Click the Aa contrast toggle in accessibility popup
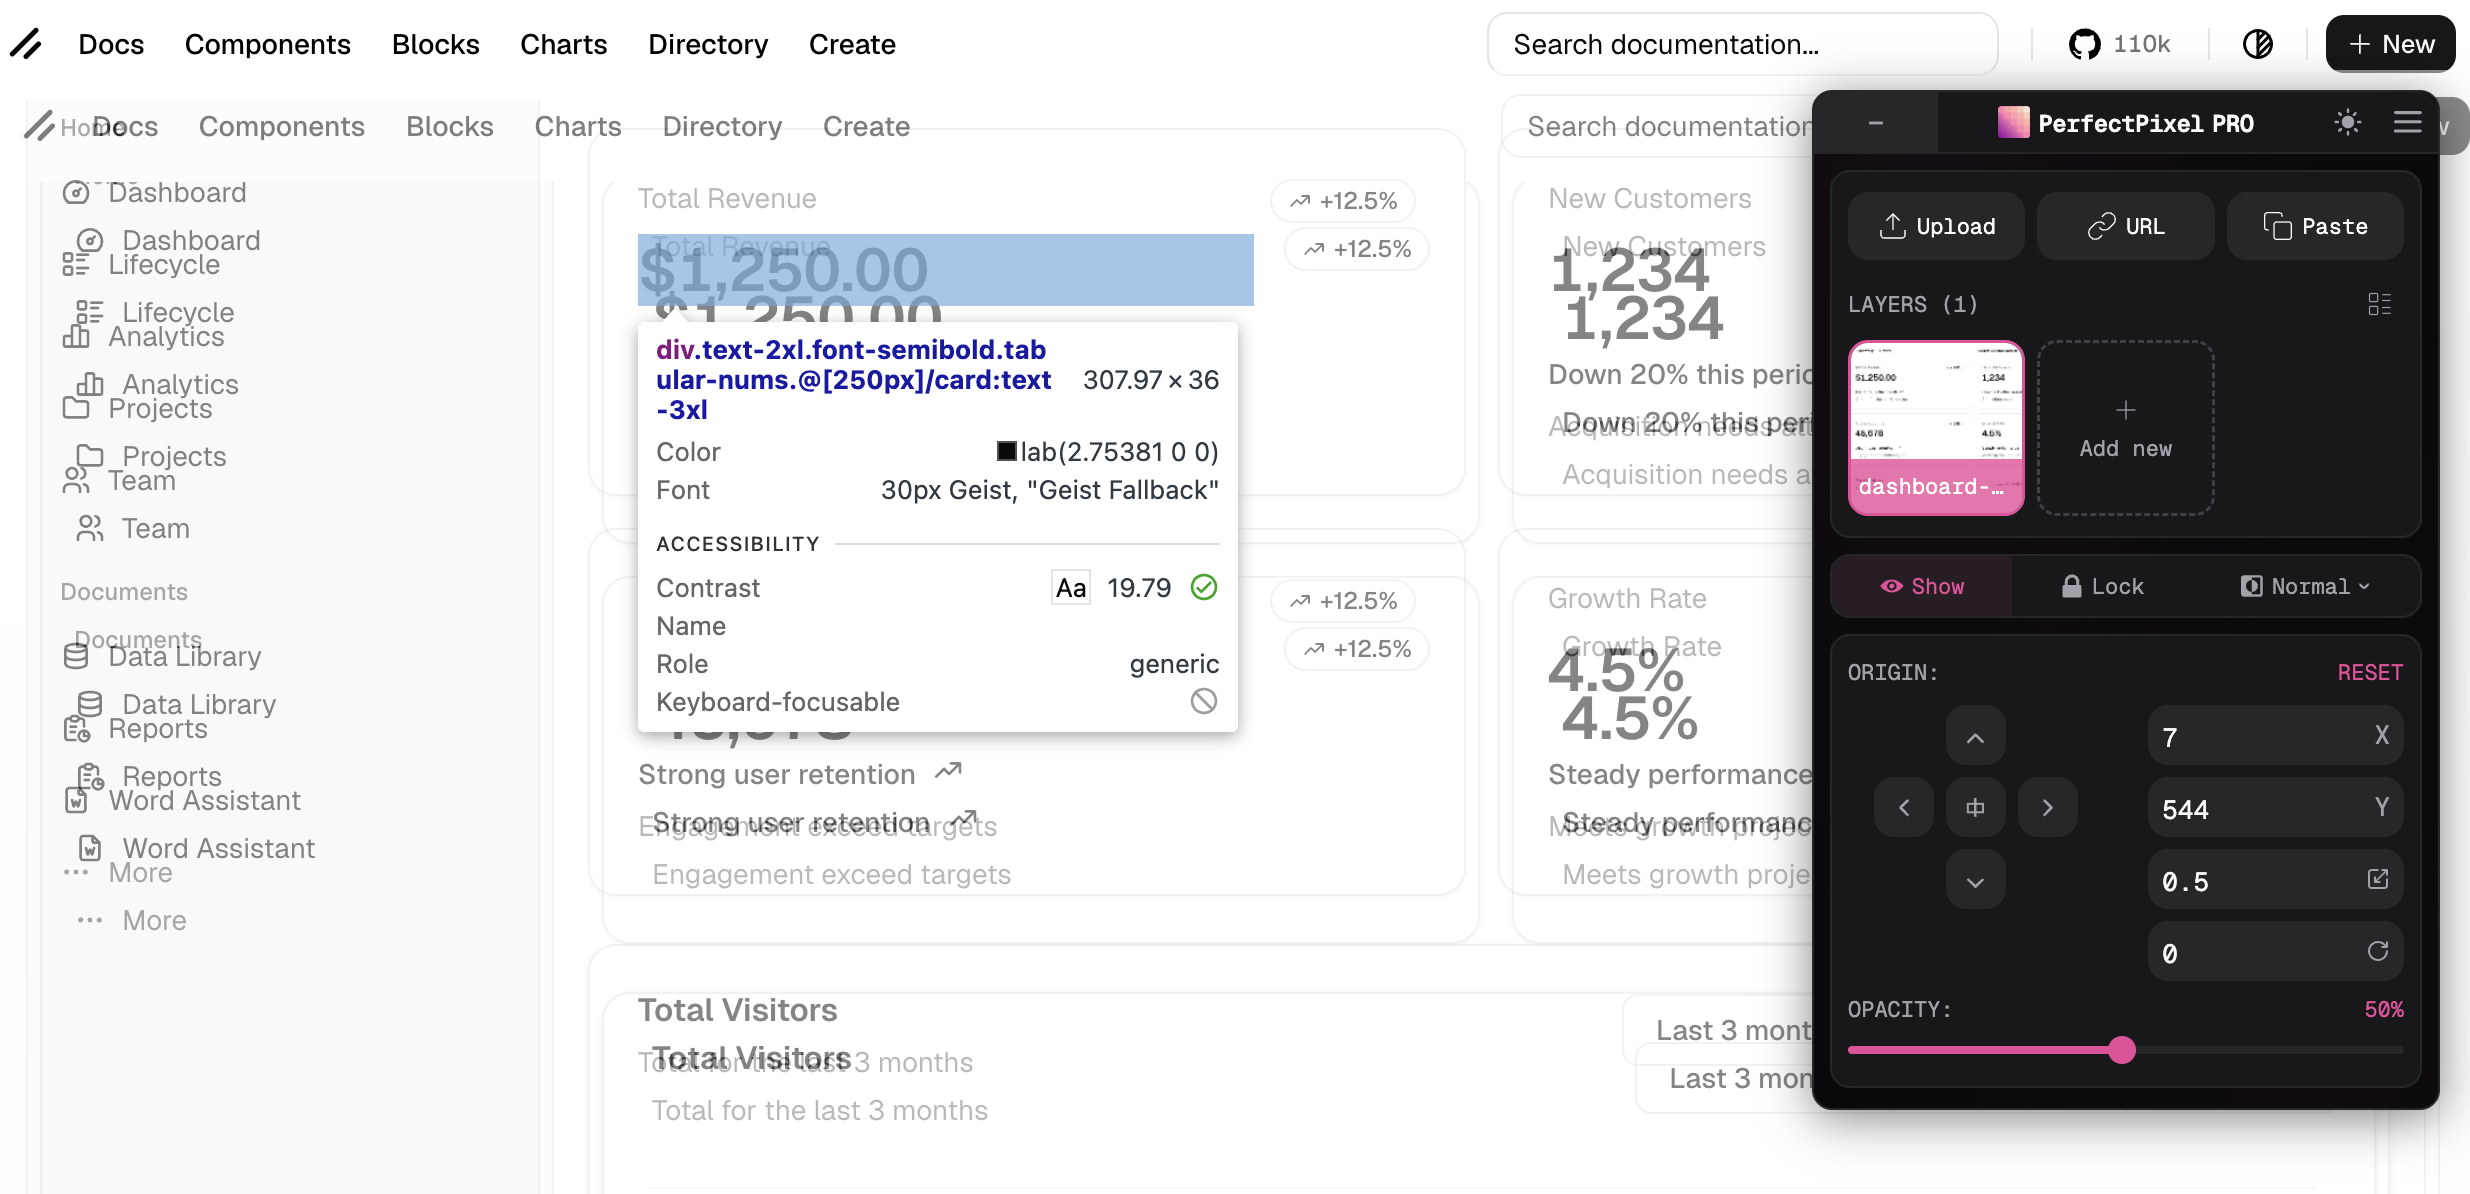 tap(1070, 587)
